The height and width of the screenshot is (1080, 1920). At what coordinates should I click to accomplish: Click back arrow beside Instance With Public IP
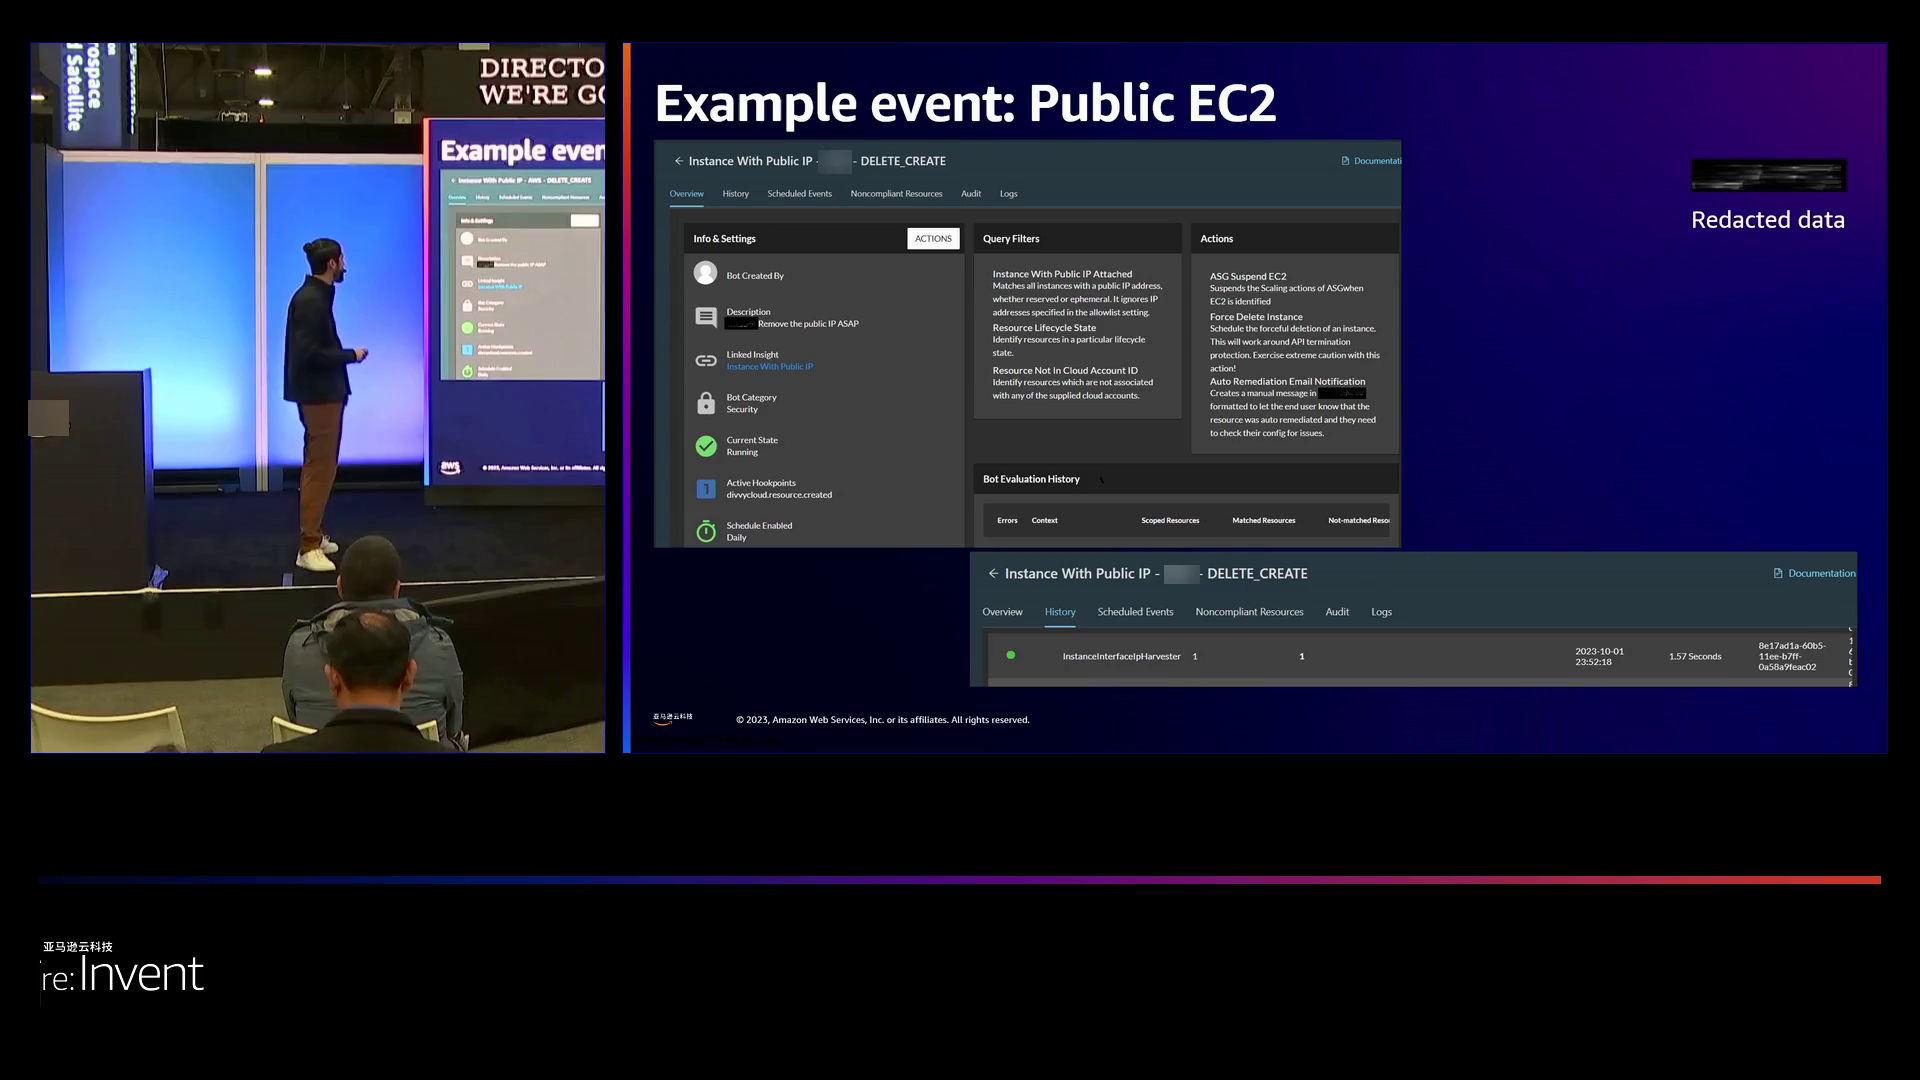(x=679, y=161)
